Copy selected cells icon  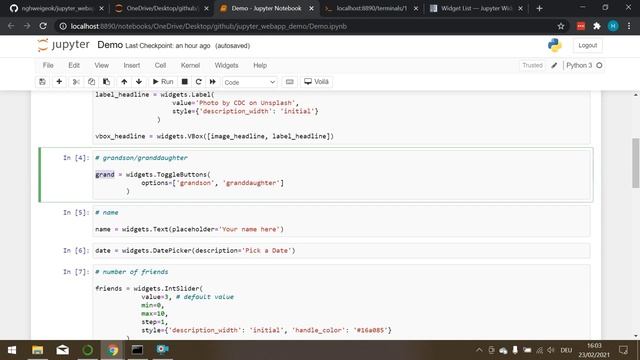[91, 82]
